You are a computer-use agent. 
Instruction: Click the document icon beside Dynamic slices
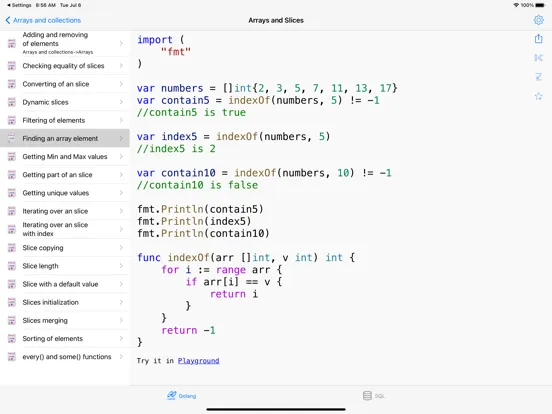pos(12,102)
